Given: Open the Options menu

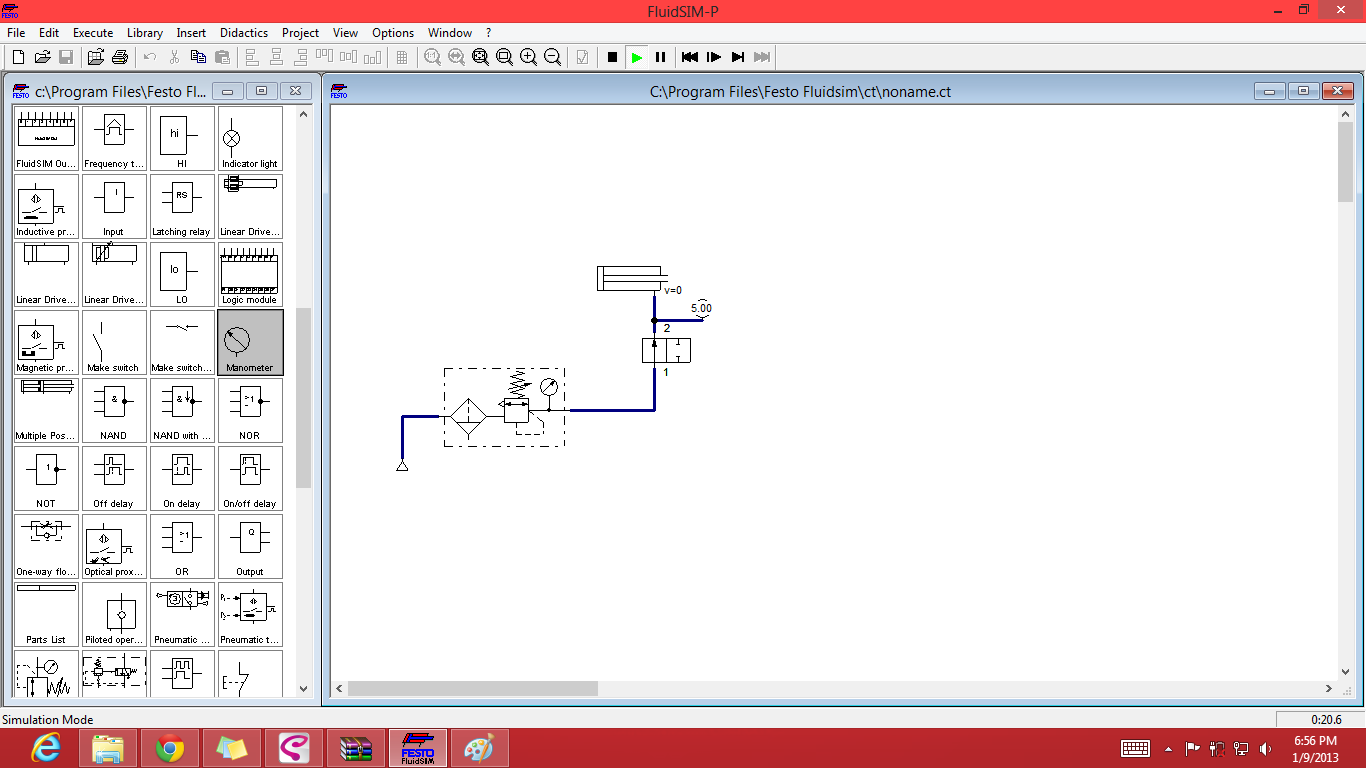Looking at the screenshot, I should (x=393, y=33).
